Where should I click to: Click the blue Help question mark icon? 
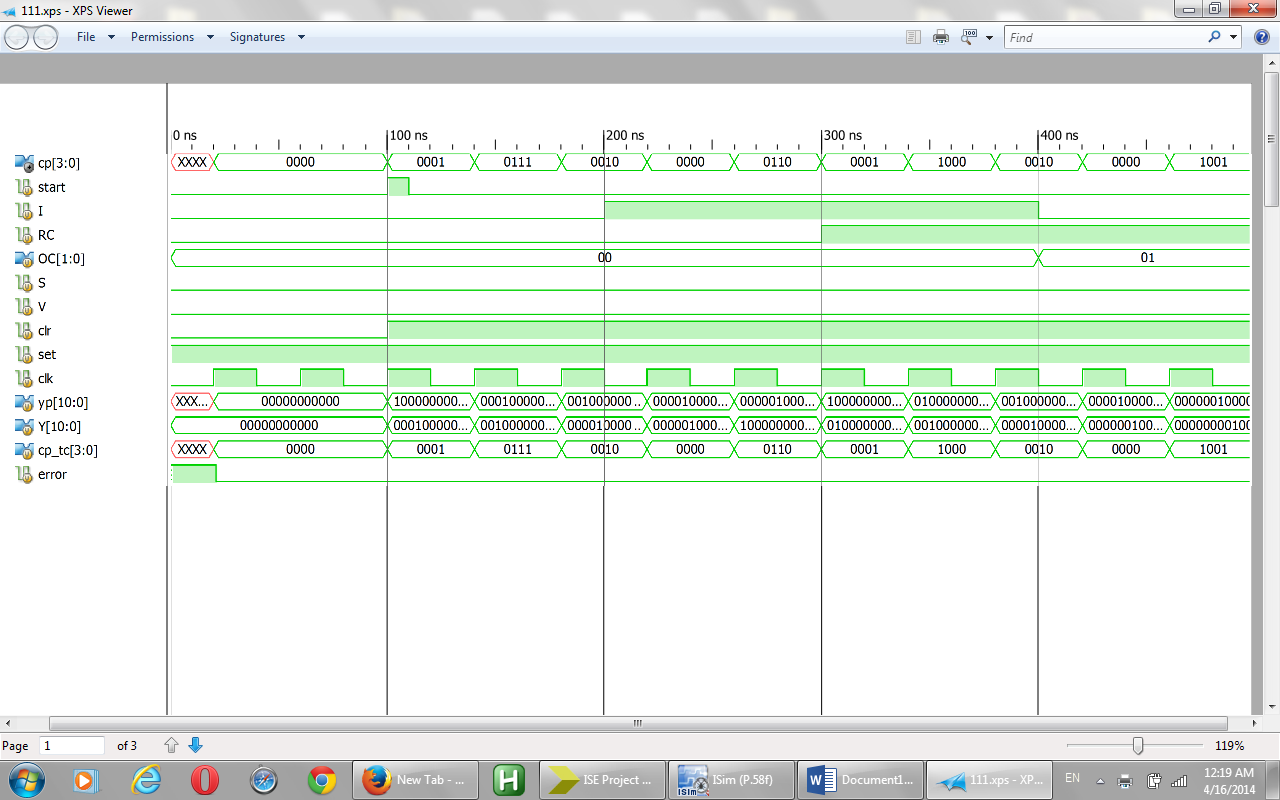[x=1261, y=36]
